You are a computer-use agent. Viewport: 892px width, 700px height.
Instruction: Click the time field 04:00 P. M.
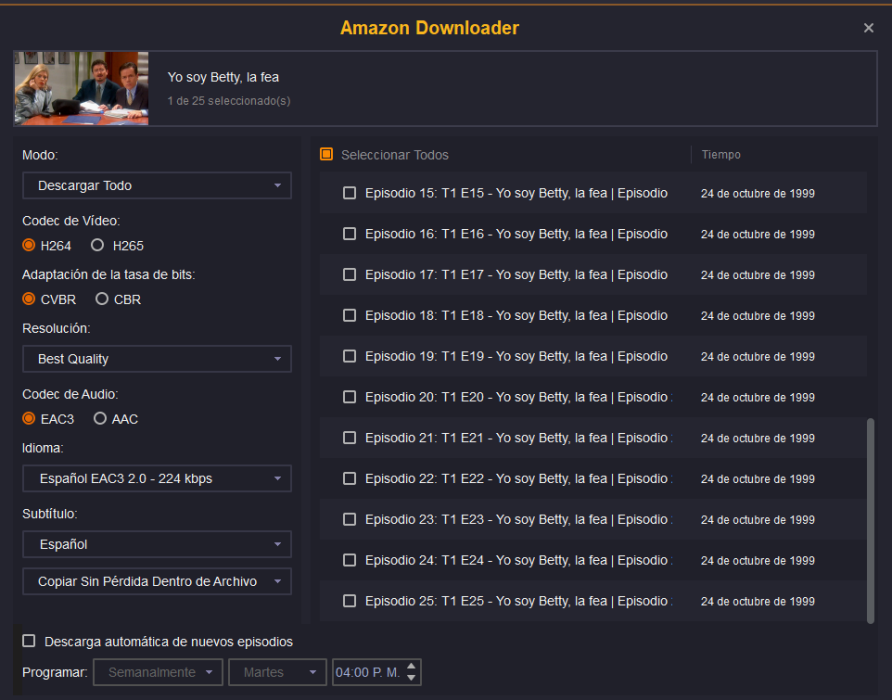click(367, 673)
